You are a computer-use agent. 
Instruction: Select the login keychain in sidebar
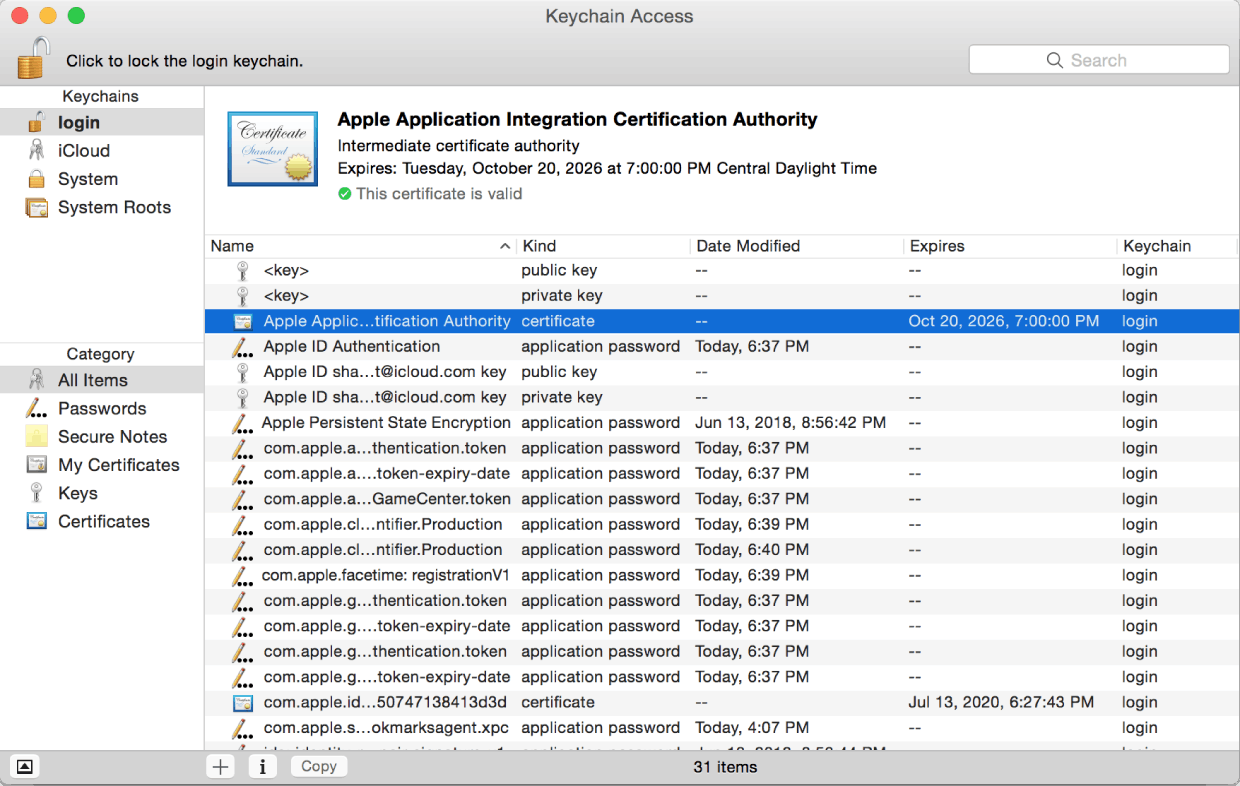pos(102,123)
